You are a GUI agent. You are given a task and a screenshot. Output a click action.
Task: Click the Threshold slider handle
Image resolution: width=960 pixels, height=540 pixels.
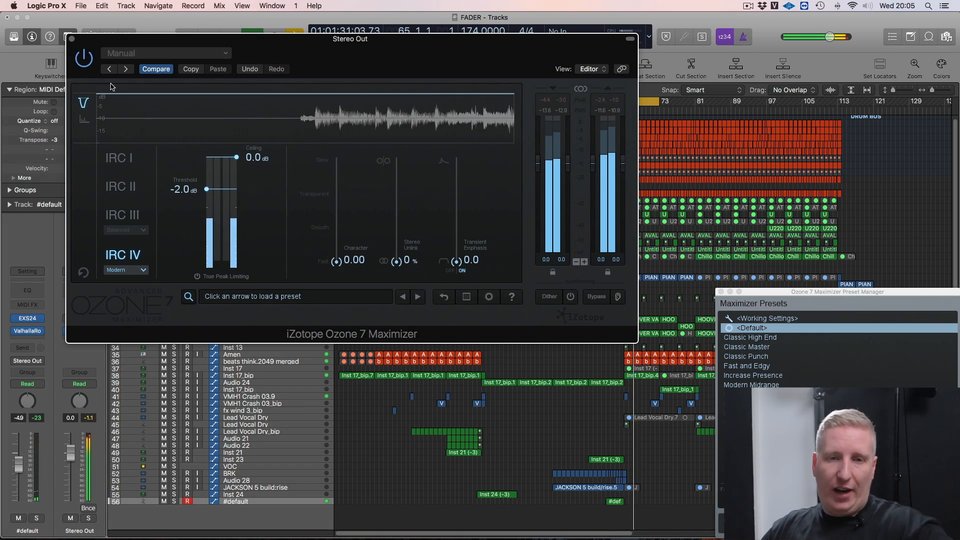[x=207, y=189]
